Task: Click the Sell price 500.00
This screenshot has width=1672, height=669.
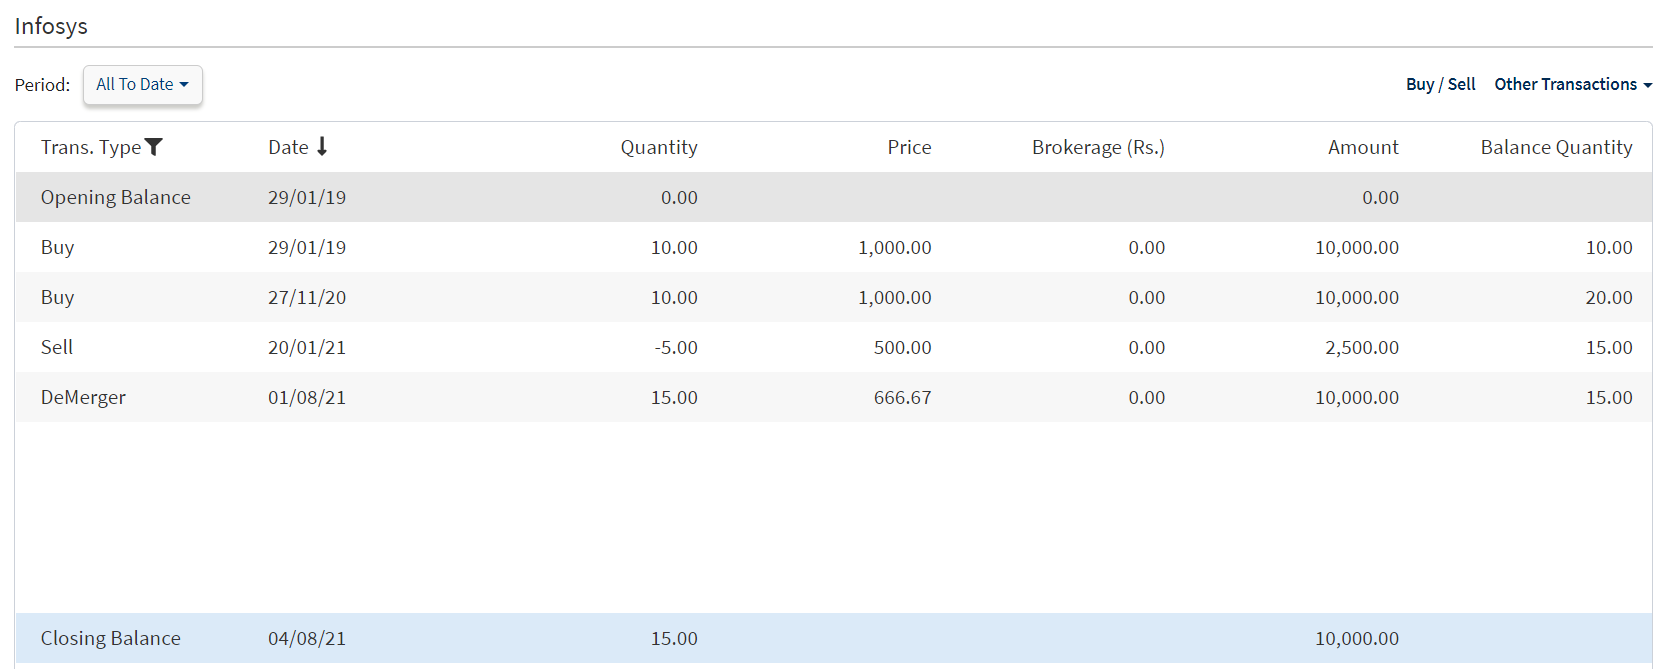Action: (x=902, y=347)
